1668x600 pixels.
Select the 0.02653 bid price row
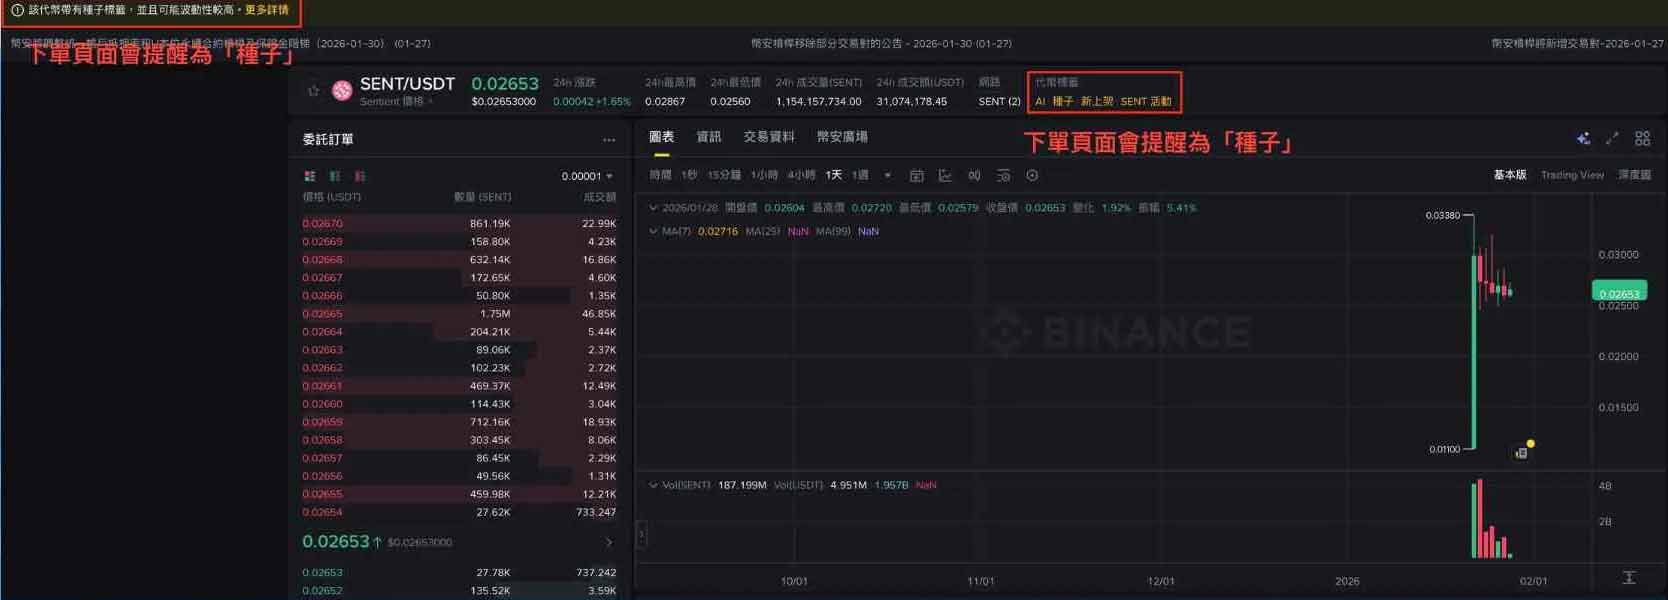point(459,573)
